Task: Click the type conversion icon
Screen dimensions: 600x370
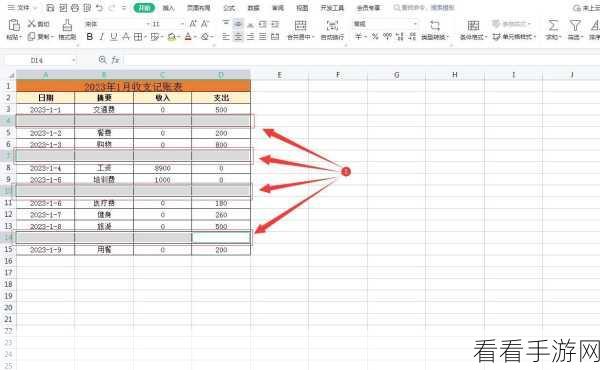Action: click(x=435, y=25)
